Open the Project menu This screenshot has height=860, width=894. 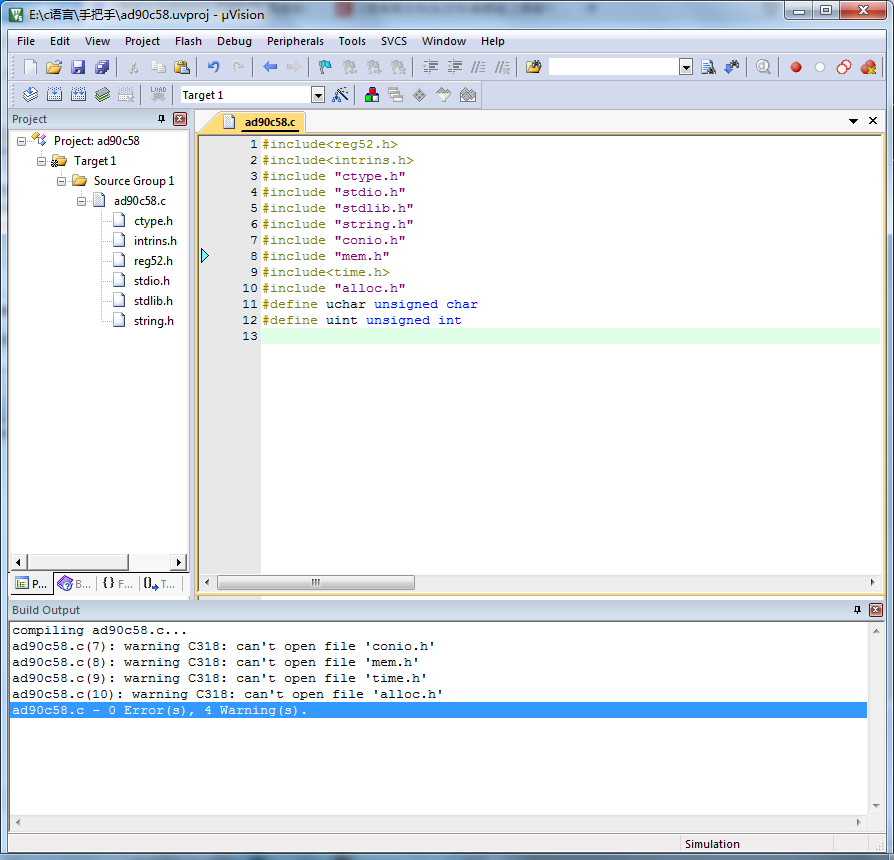pos(142,41)
